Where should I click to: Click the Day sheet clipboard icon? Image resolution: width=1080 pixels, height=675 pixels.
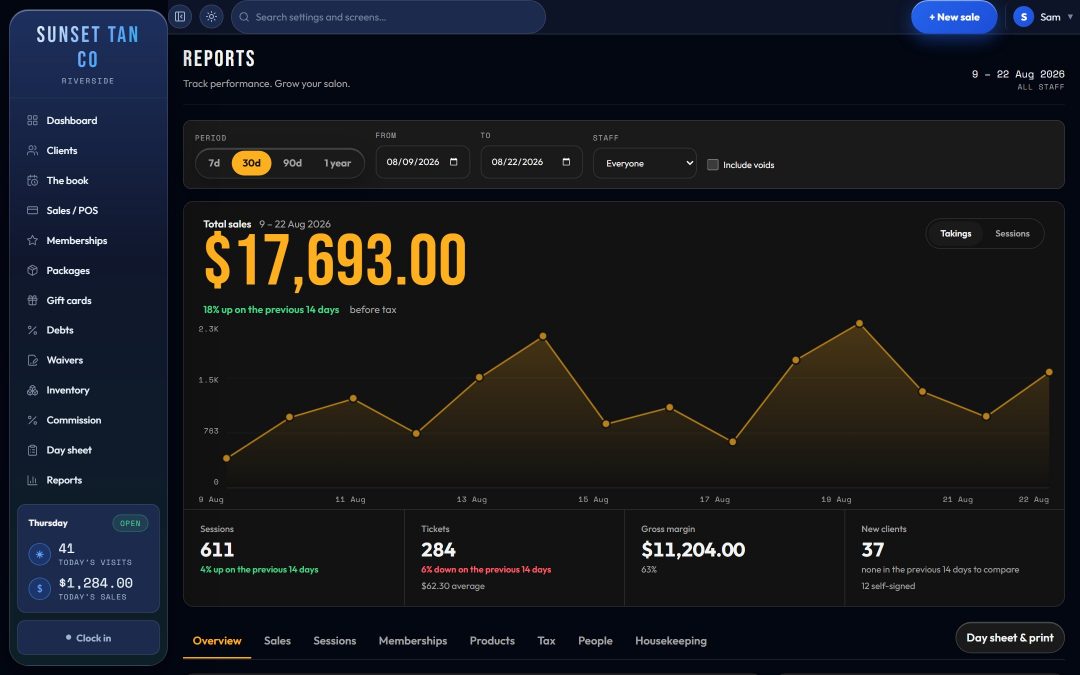[32, 450]
